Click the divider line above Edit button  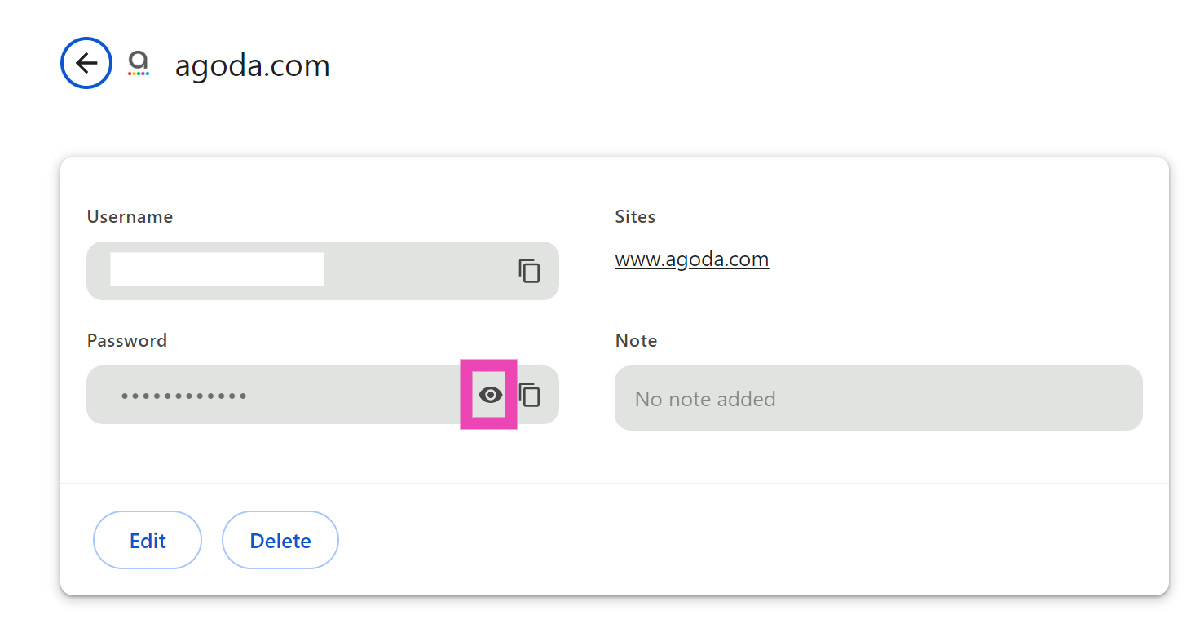[614, 484]
